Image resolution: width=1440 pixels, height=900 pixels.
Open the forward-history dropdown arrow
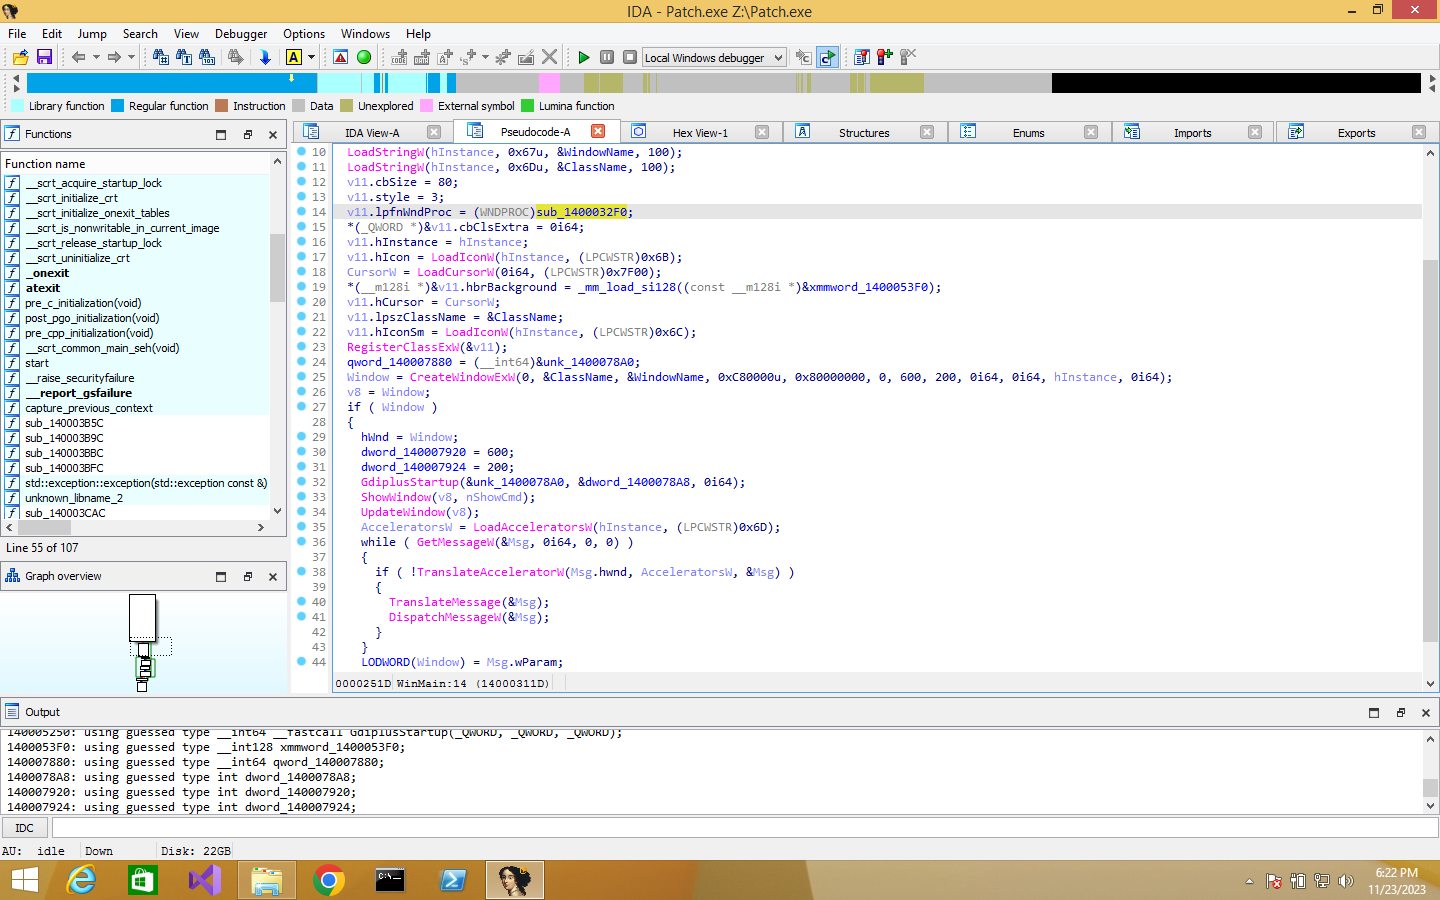(131, 57)
